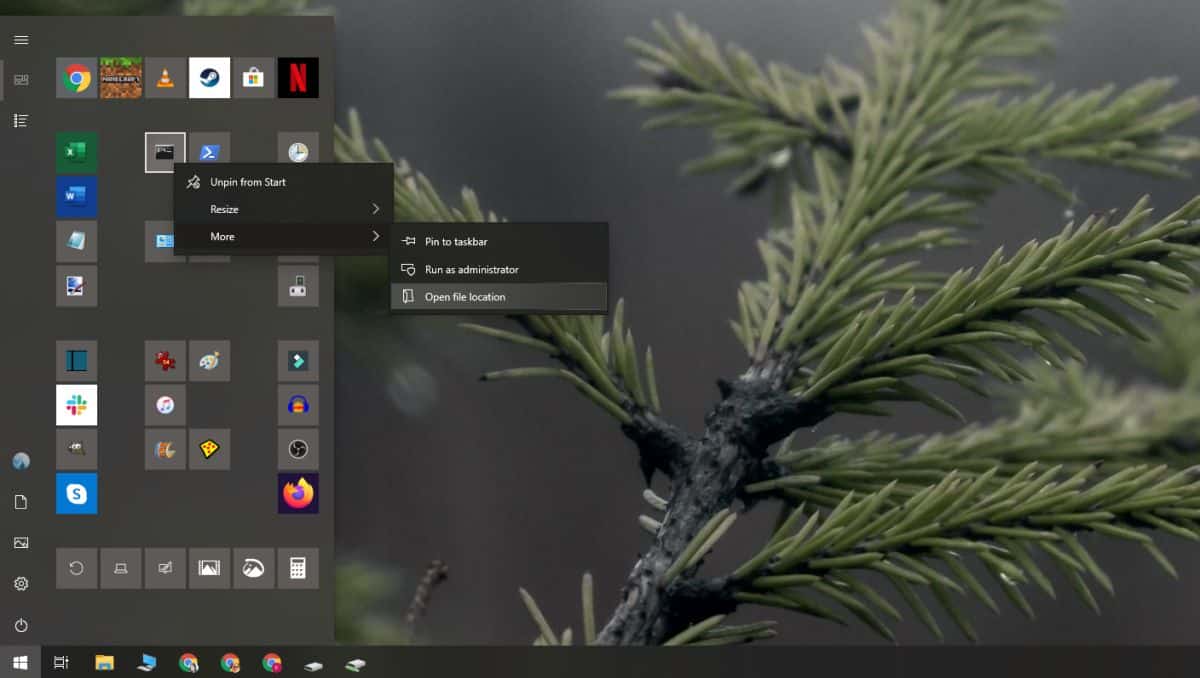Open the Resize submenu
This screenshot has height=678, width=1200.
tap(284, 209)
